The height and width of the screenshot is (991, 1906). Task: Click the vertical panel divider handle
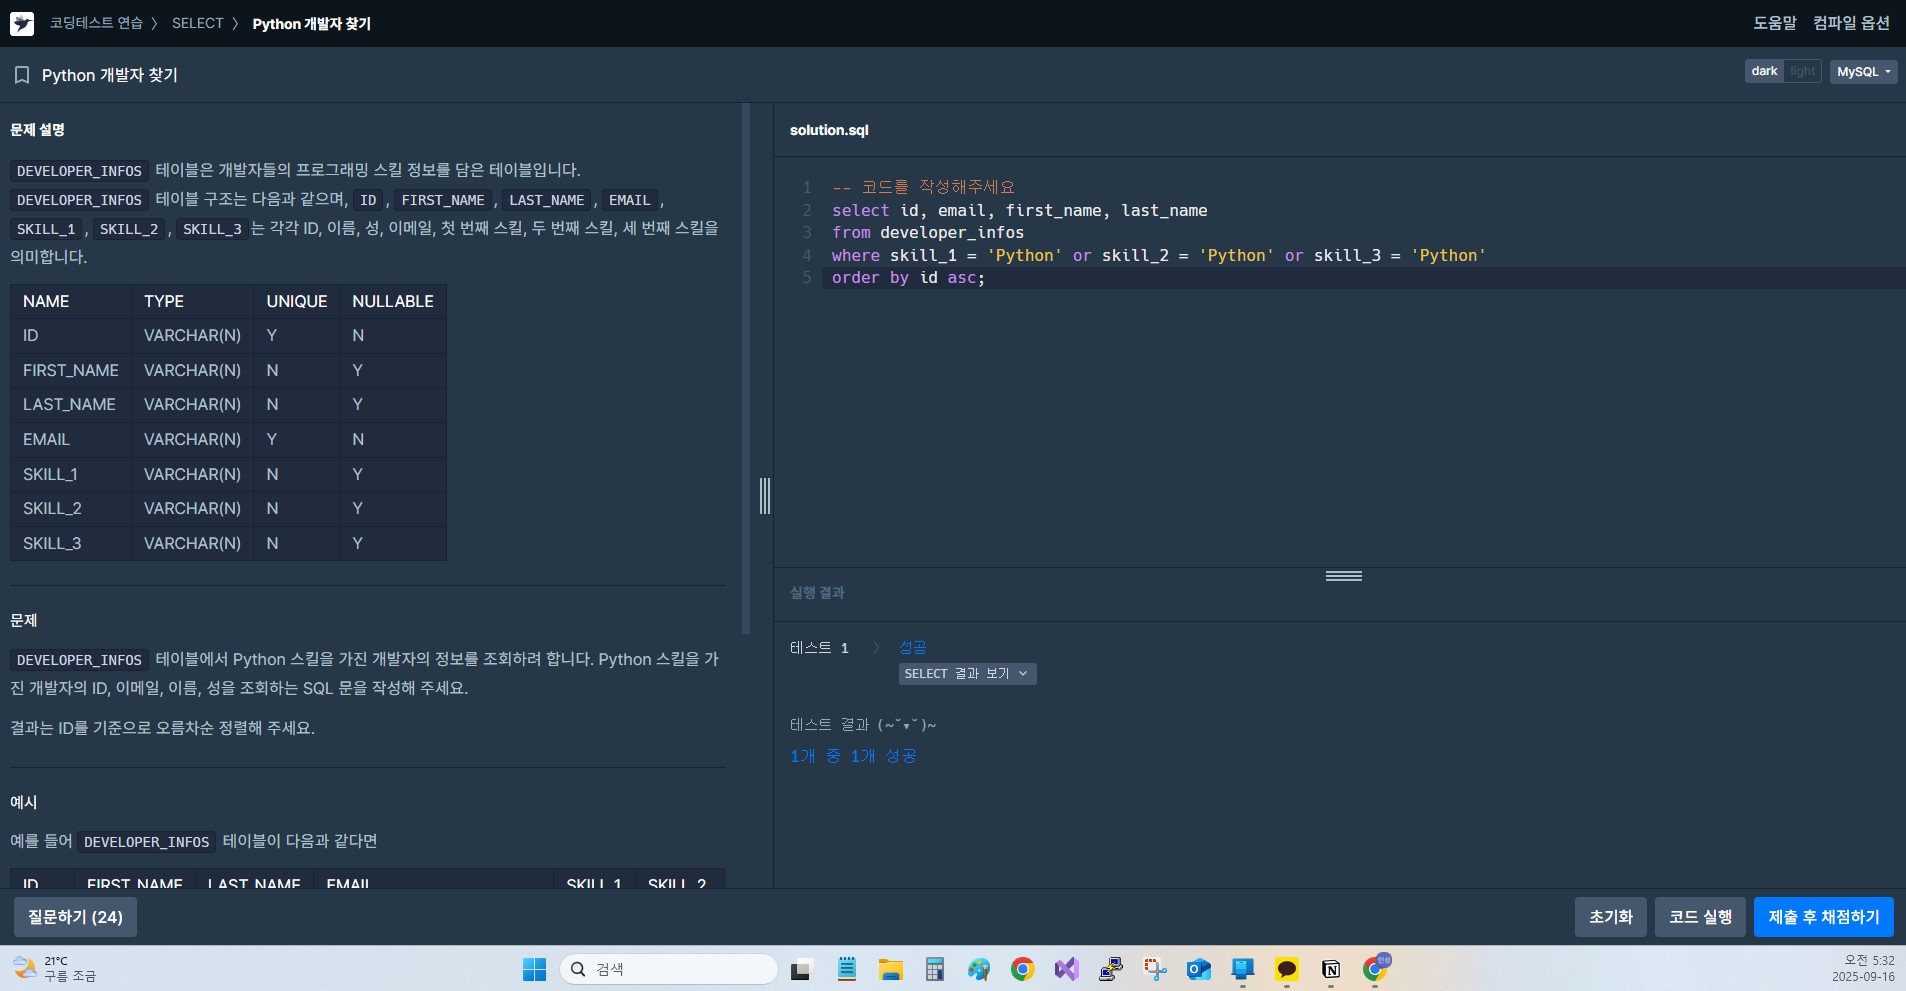click(765, 496)
